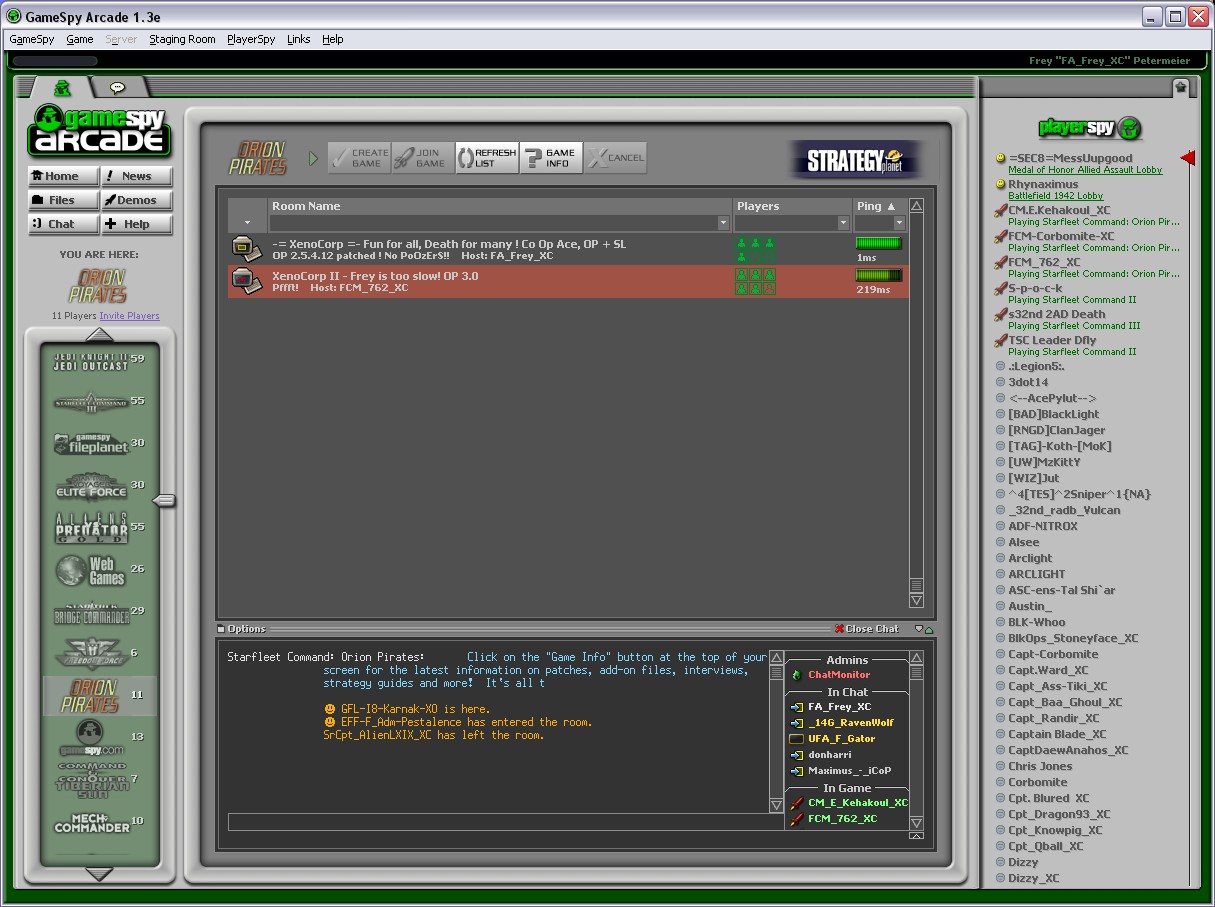Image resolution: width=1215 pixels, height=907 pixels.
Task: Click the News navigation button
Action: (136, 176)
